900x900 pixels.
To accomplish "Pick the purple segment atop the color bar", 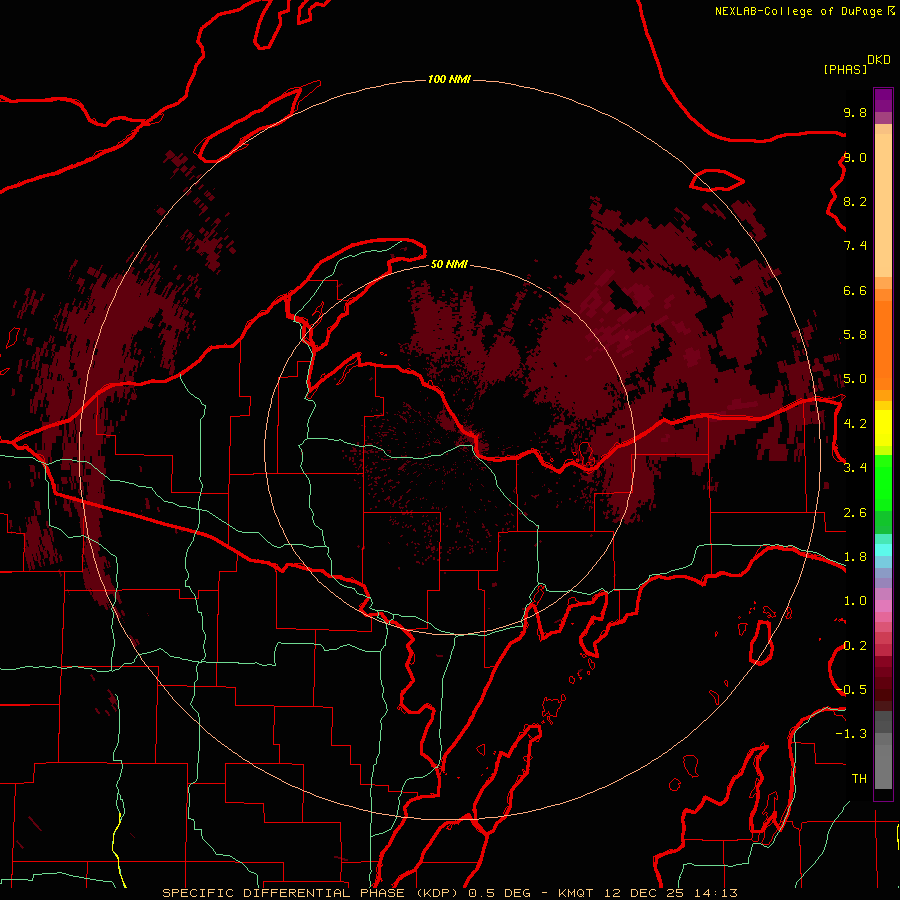I will pos(883,101).
